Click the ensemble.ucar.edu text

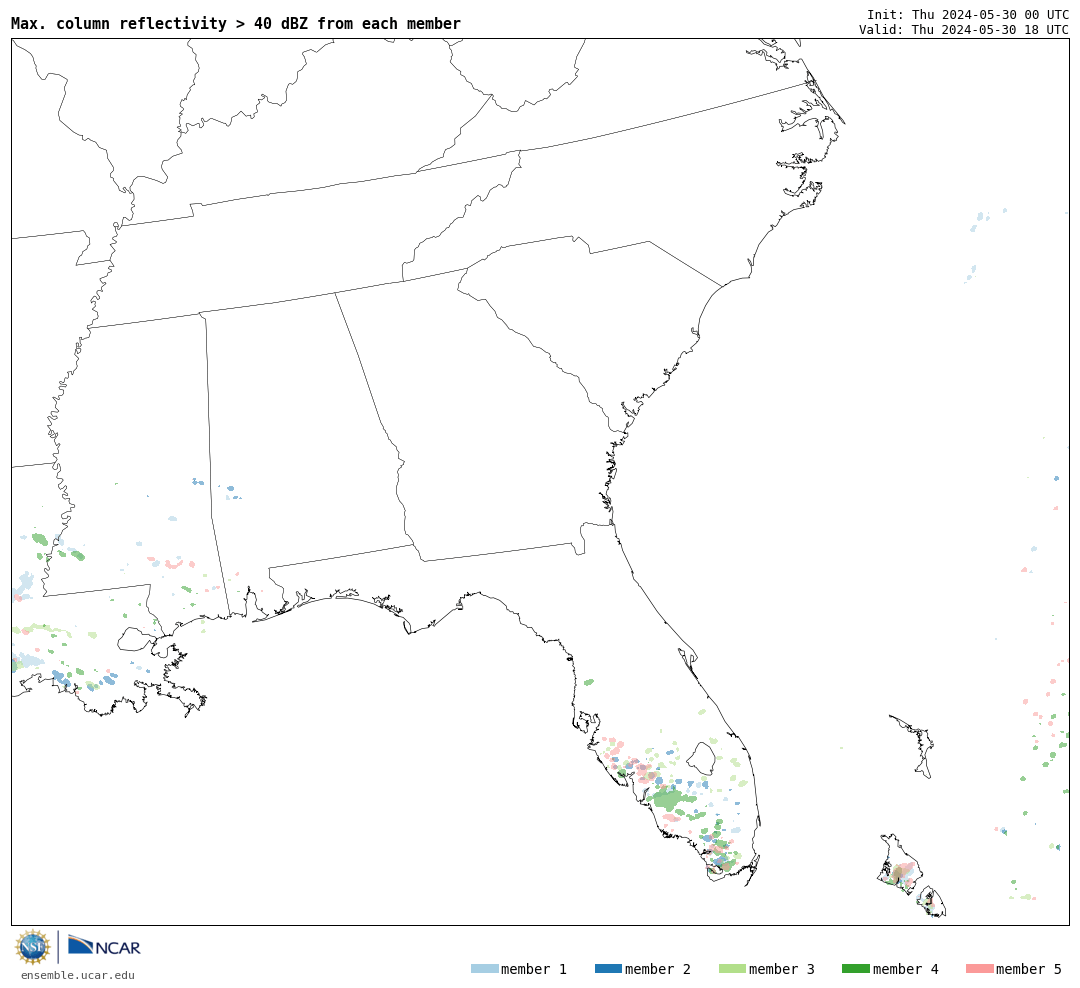[78, 975]
